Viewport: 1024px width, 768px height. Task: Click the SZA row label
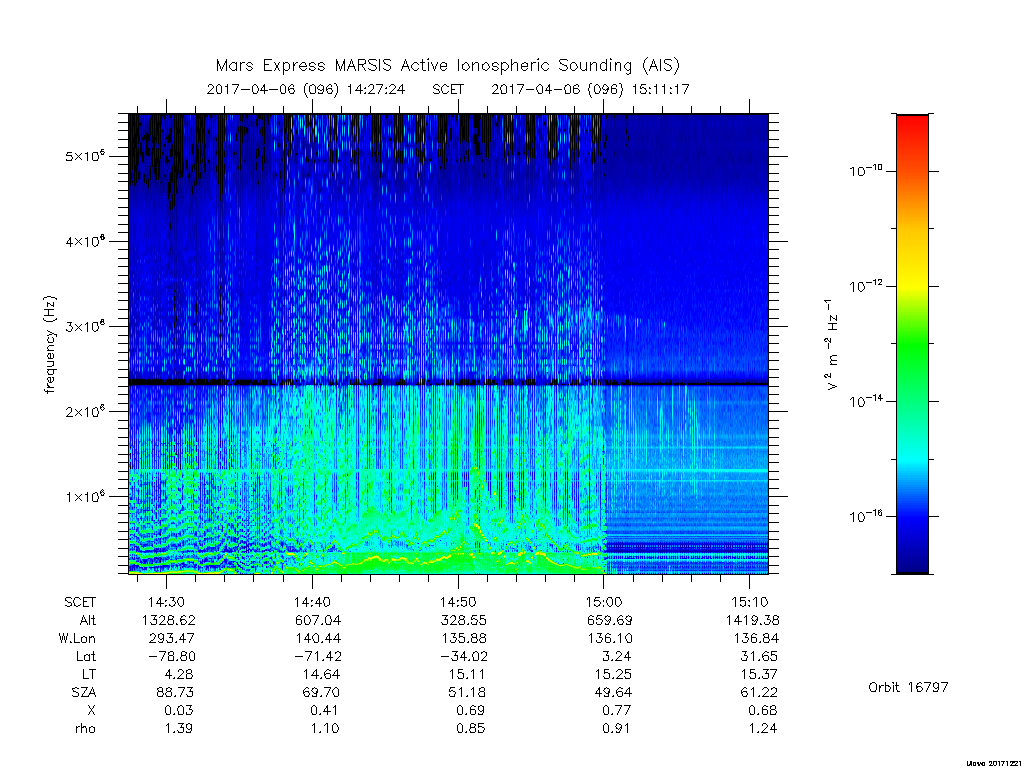[84, 692]
